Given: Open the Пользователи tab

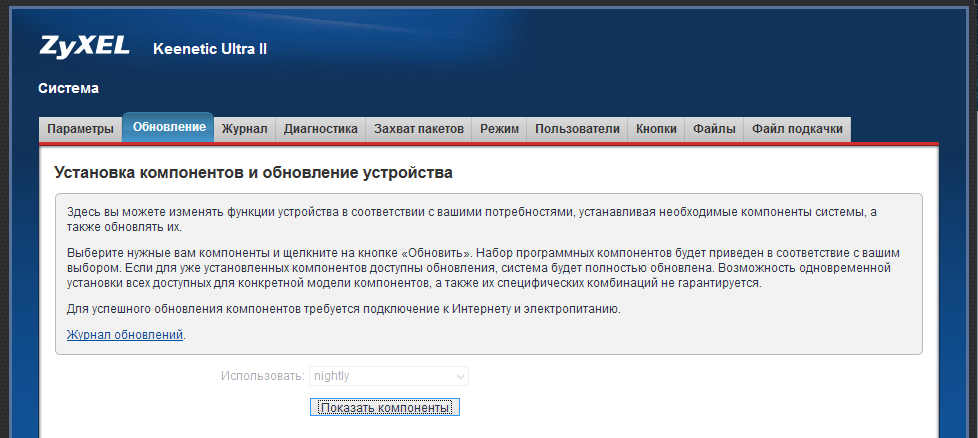Looking at the screenshot, I should coord(577,129).
